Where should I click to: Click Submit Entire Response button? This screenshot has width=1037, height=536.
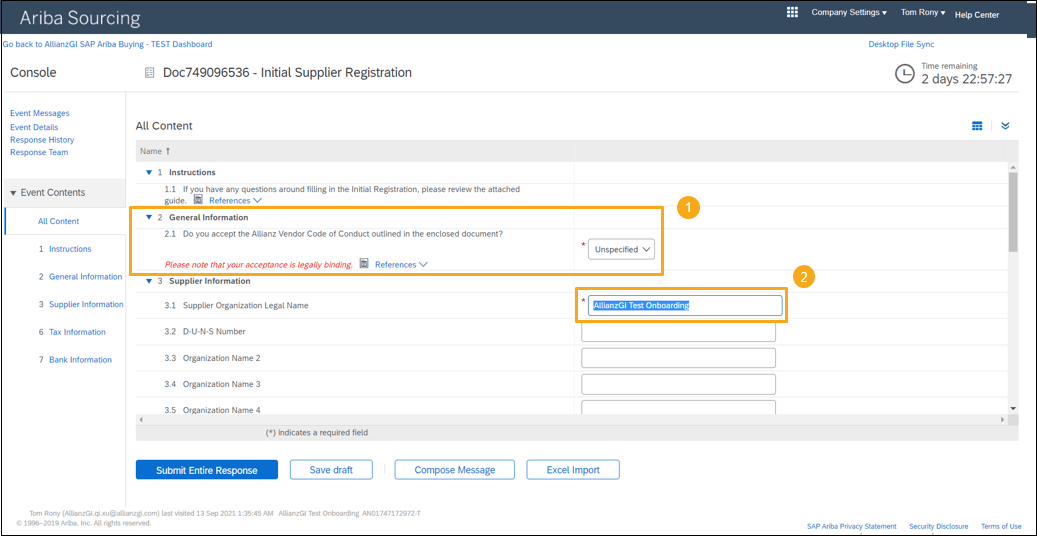[206, 470]
